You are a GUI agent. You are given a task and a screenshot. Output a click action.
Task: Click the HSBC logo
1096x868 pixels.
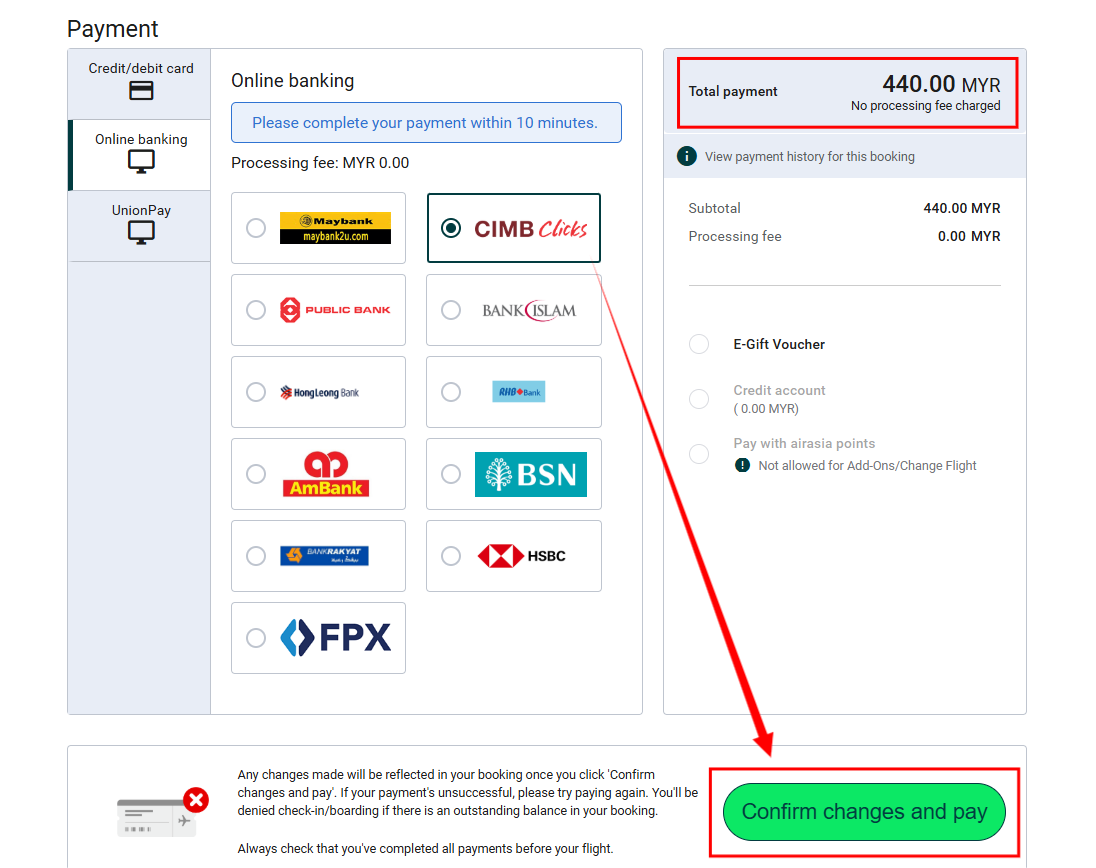(521, 556)
